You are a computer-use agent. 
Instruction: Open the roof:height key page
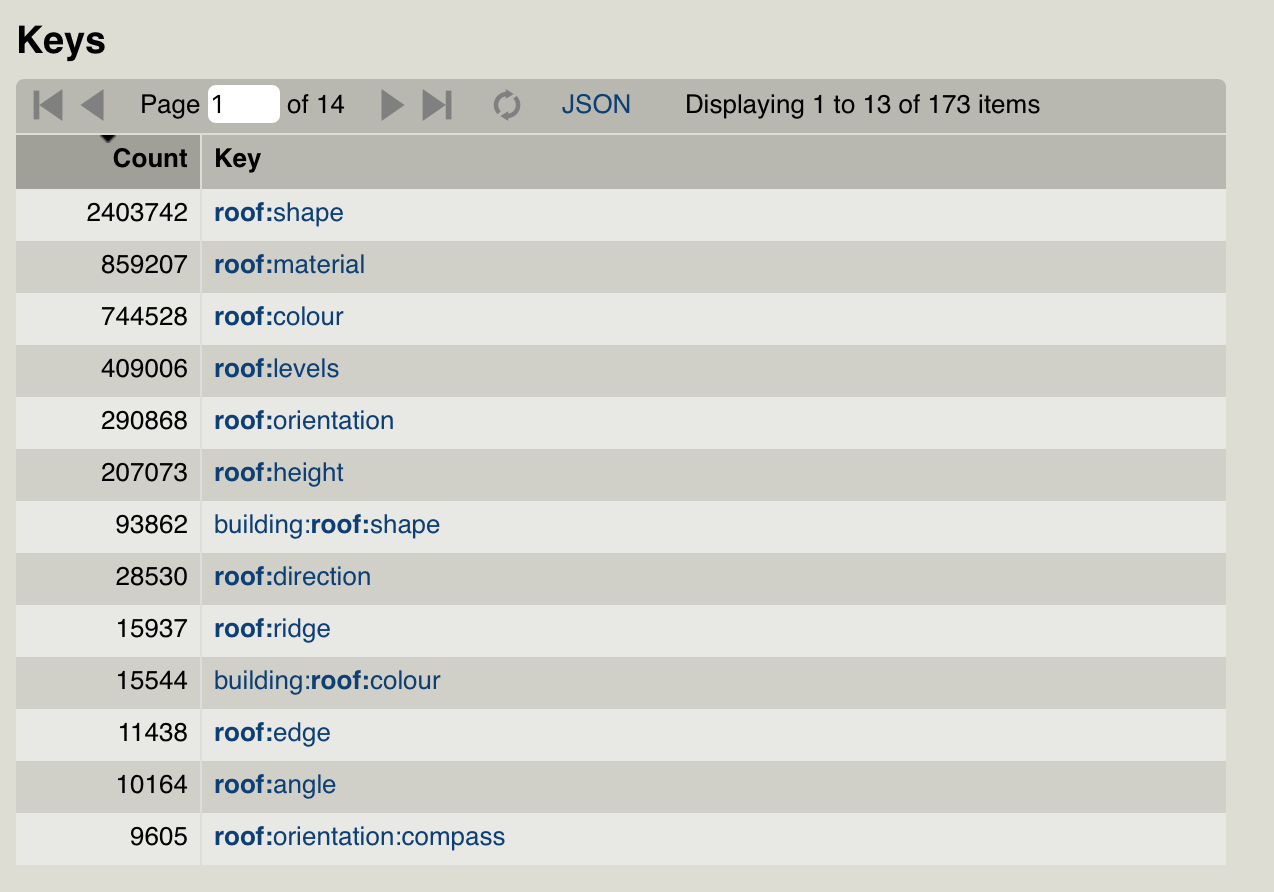278,472
